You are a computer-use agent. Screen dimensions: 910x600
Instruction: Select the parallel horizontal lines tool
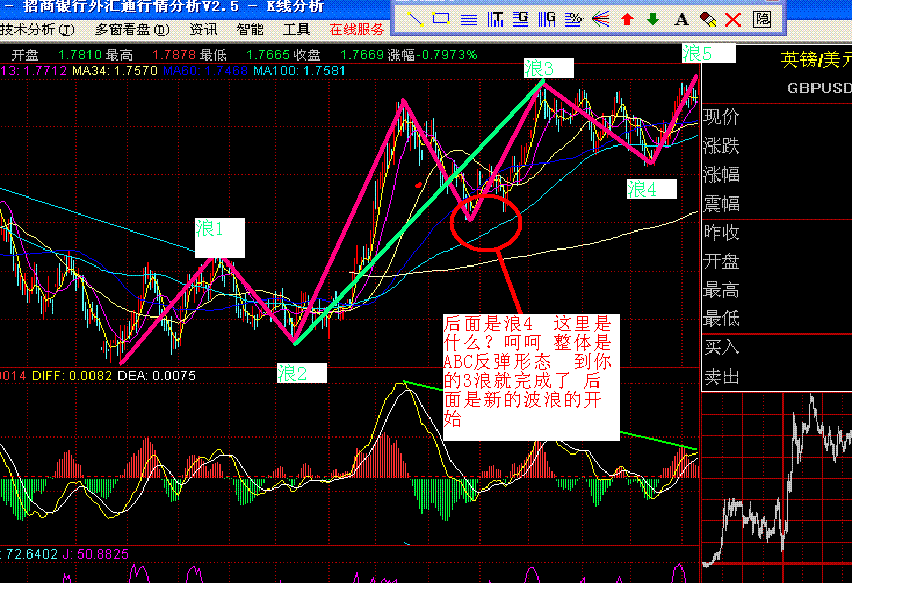pyautogui.click(x=468, y=20)
